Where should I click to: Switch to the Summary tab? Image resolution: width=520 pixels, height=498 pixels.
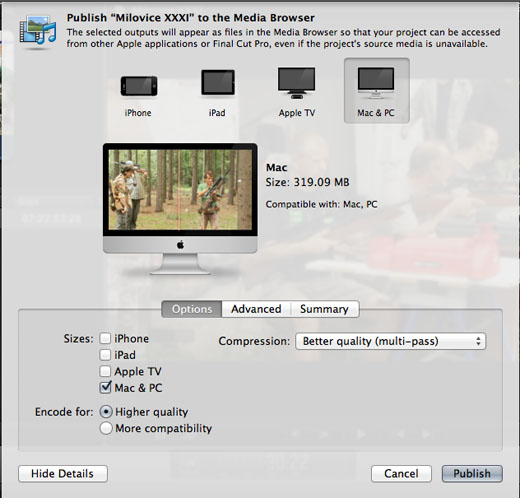tap(324, 309)
